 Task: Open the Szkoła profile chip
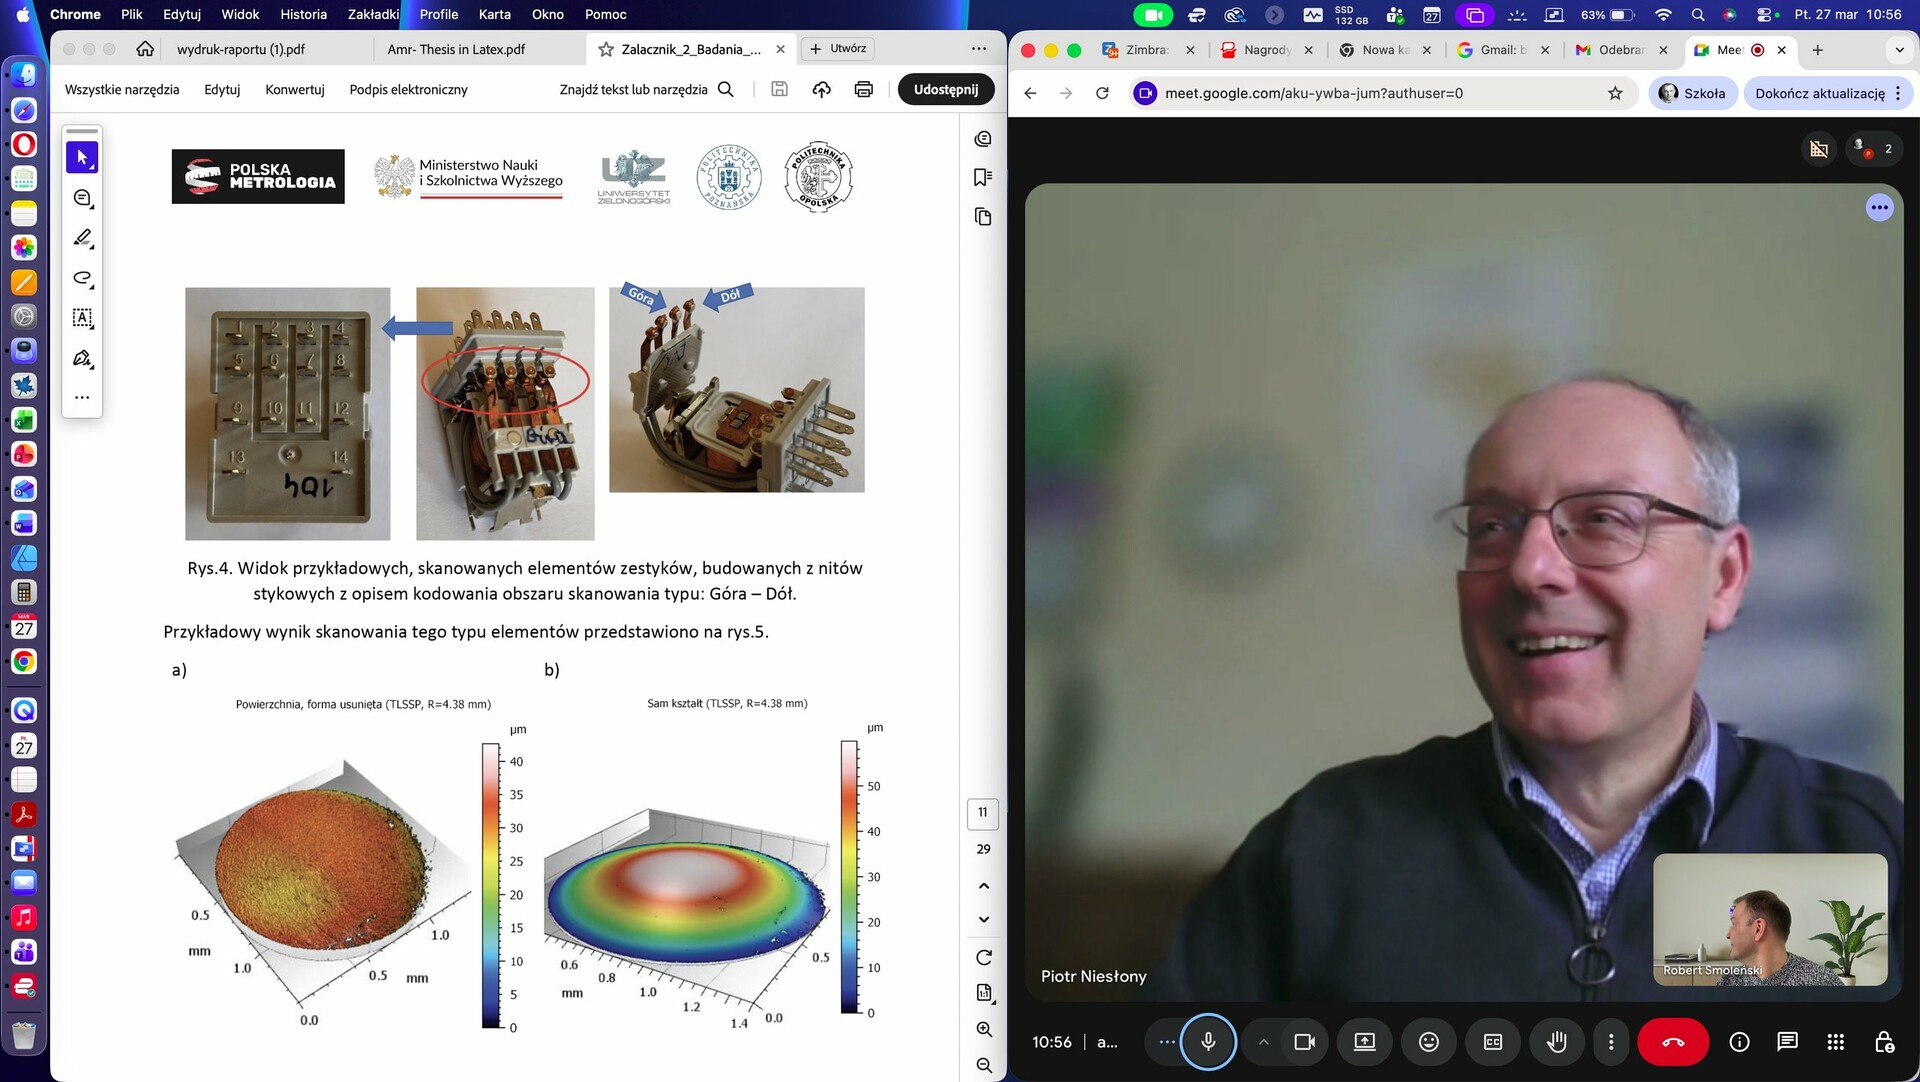point(1692,93)
